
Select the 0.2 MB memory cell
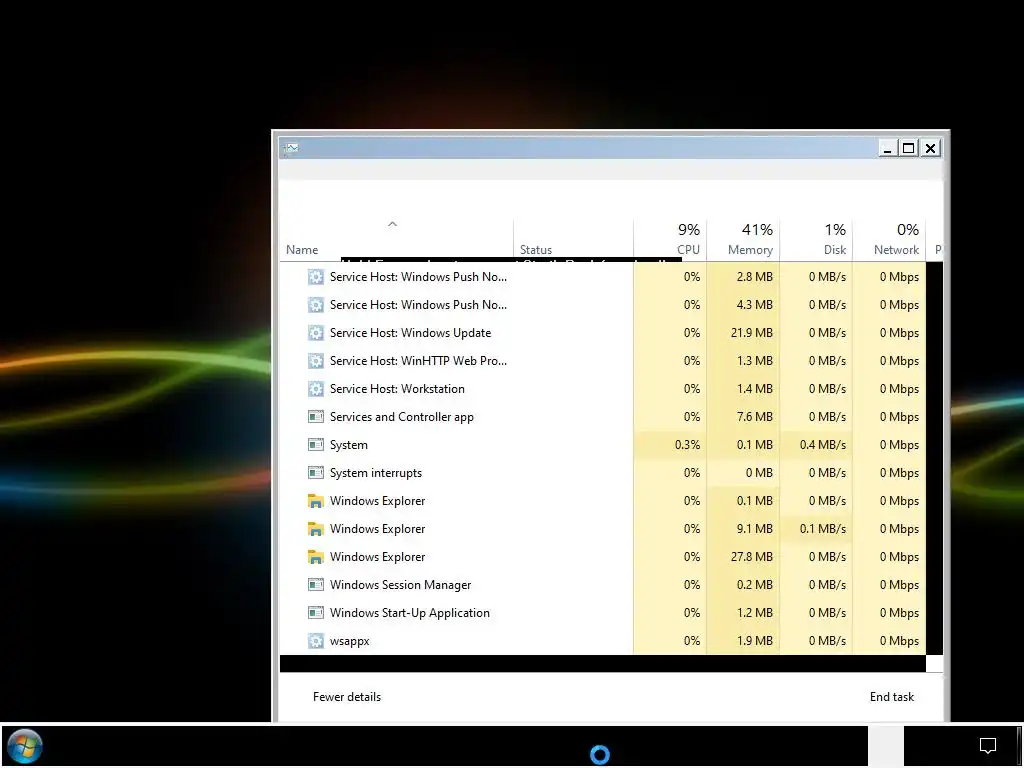click(x=743, y=585)
